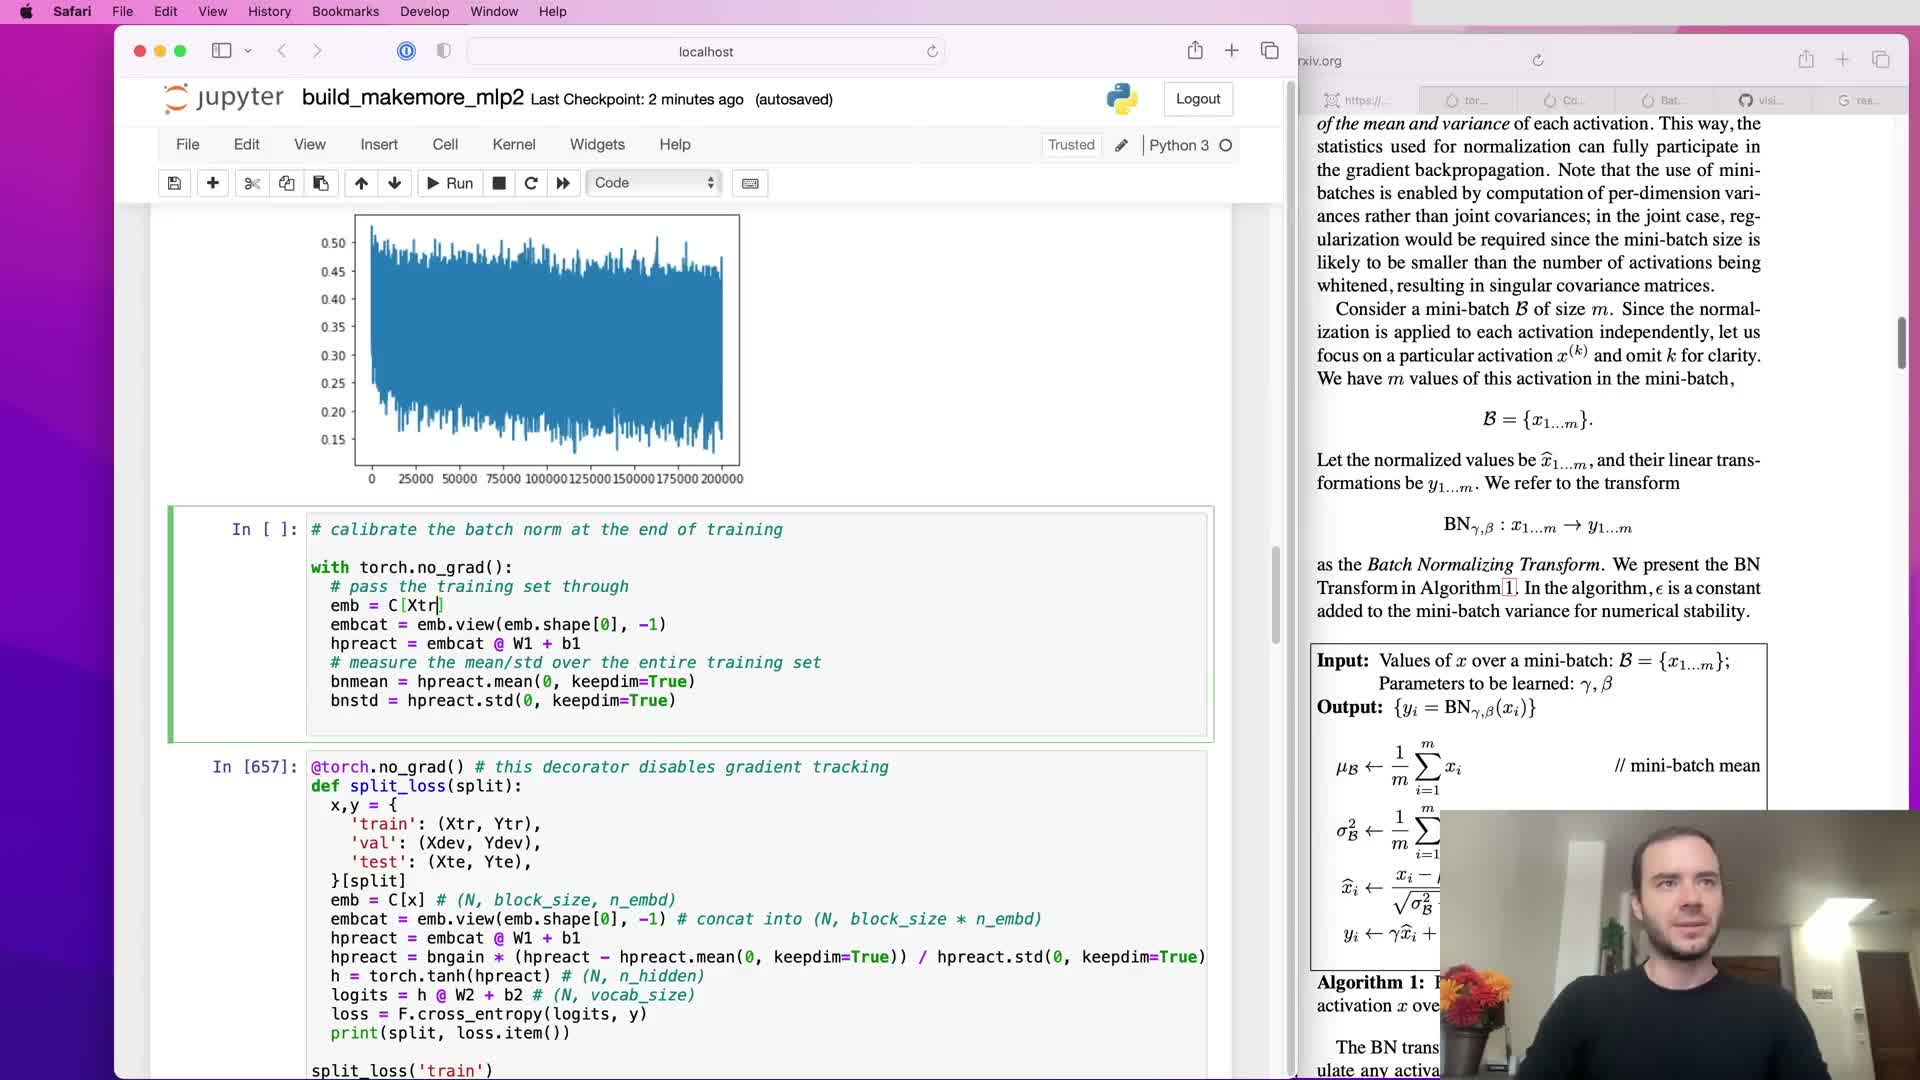Move selected cell down arrow
Image resolution: width=1920 pixels, height=1080 pixels.
click(x=395, y=183)
